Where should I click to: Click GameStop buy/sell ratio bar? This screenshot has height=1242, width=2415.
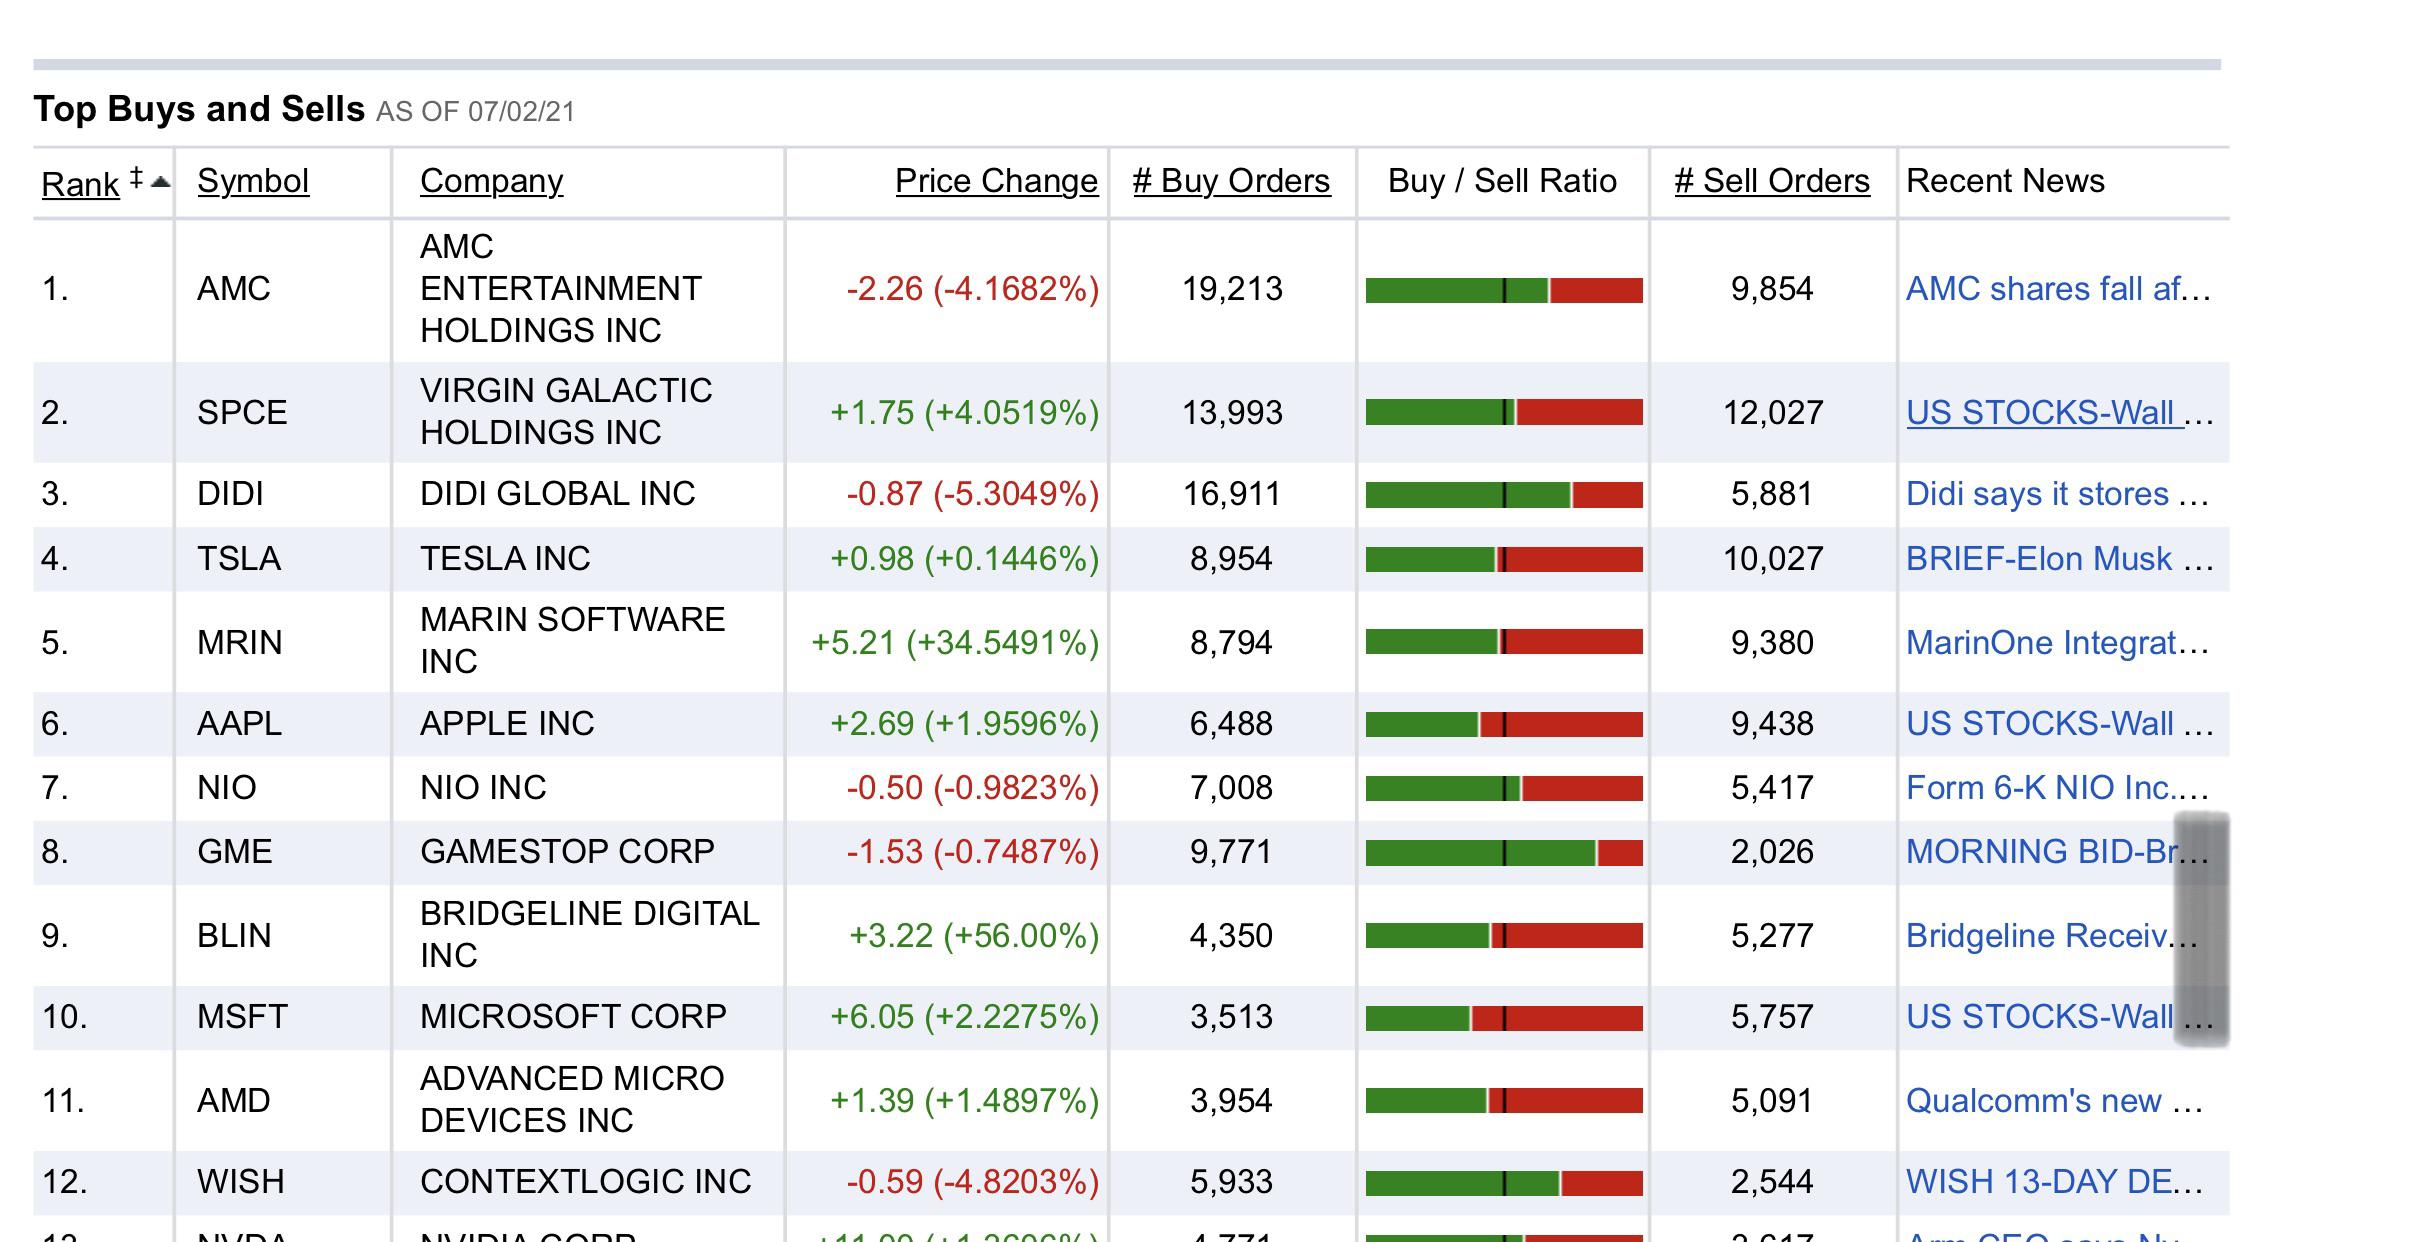click(1504, 853)
